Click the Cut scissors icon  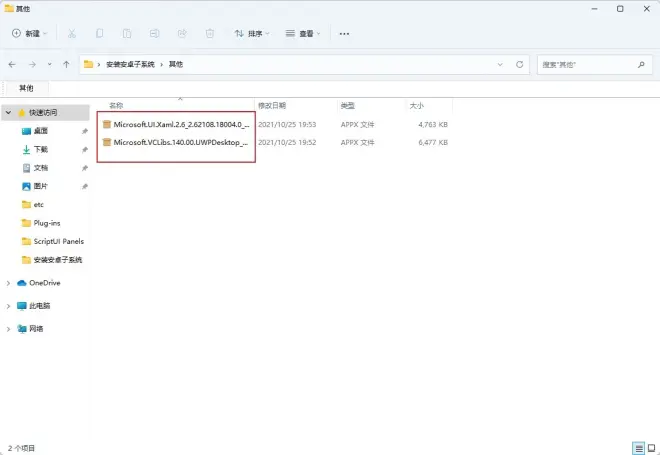pos(72,33)
